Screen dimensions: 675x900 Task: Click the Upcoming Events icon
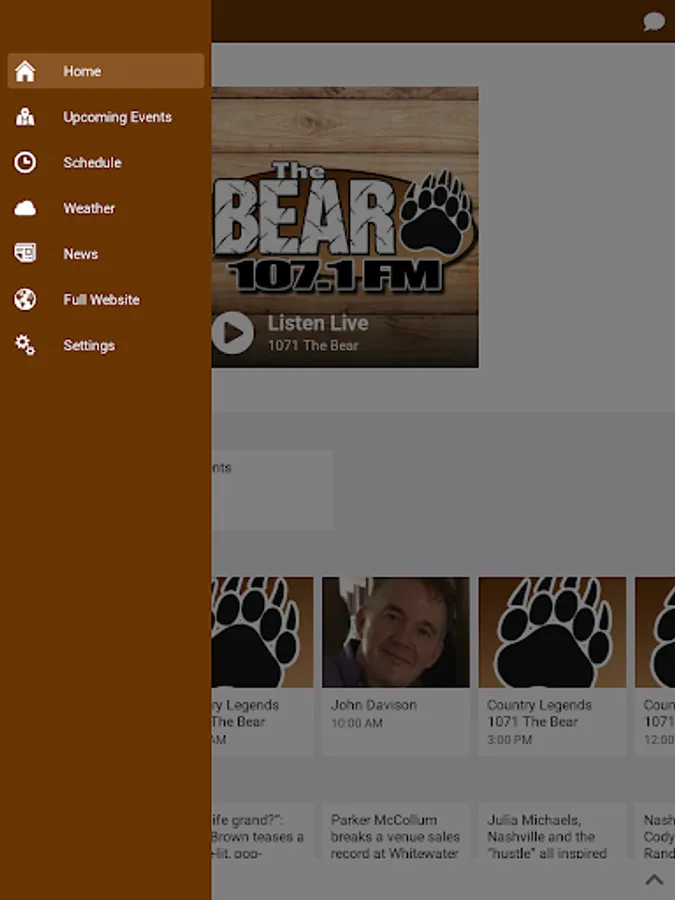pos(25,117)
